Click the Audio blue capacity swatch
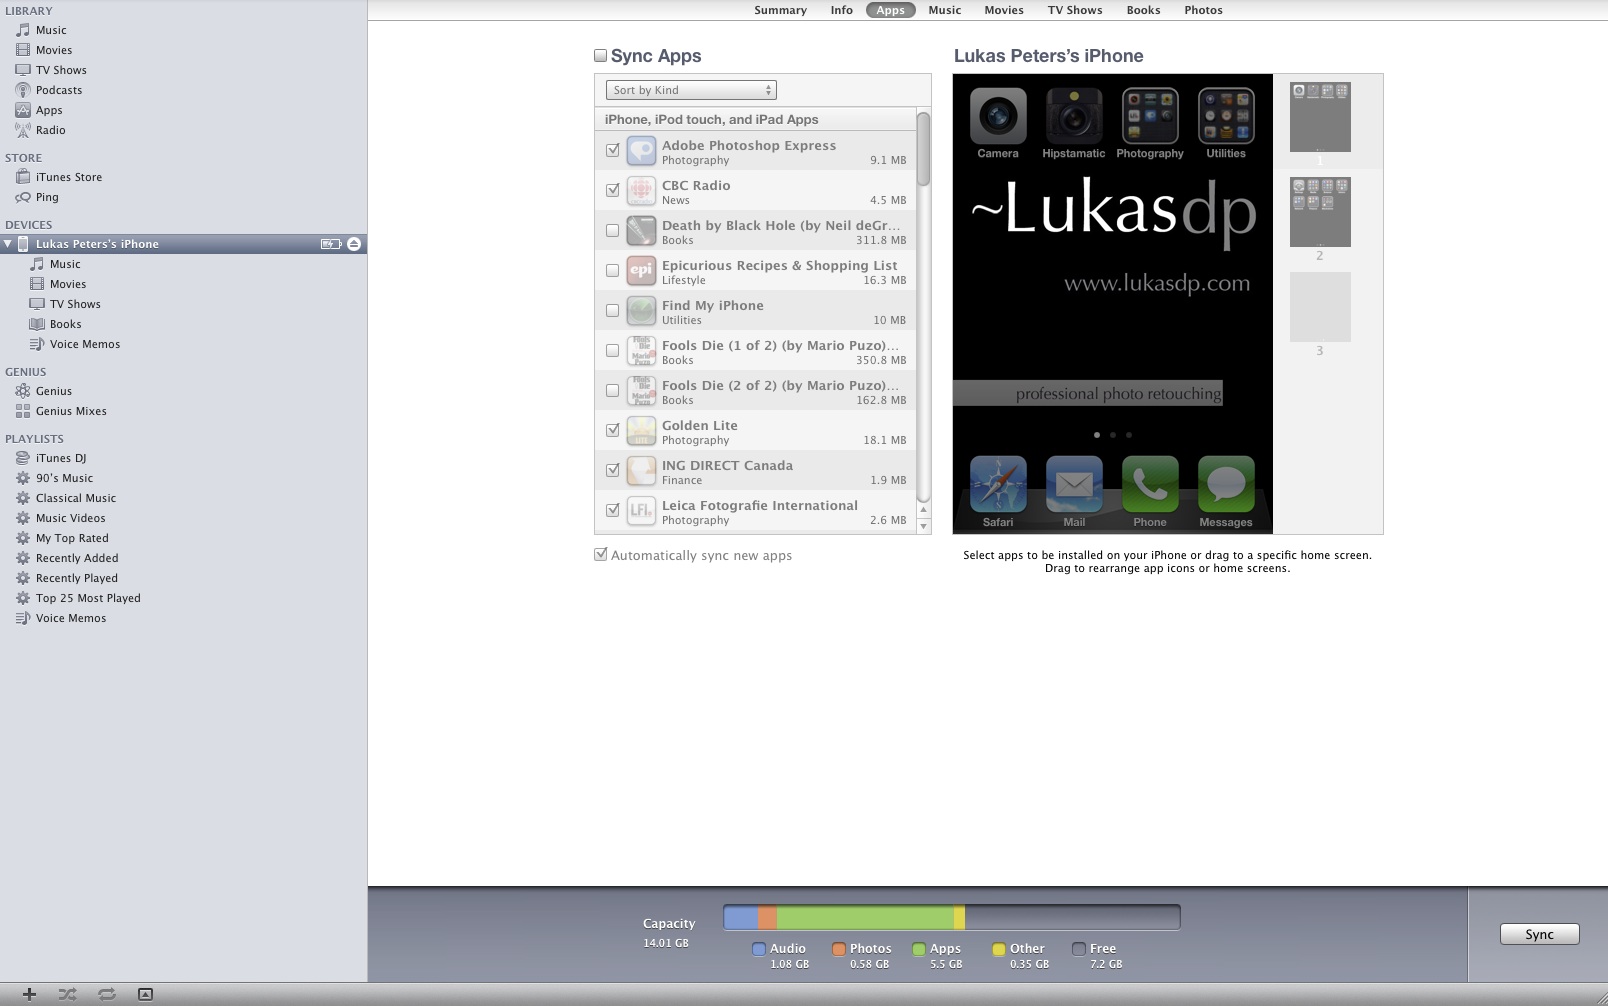Screen dimensions: 1608x1006 (x=759, y=949)
